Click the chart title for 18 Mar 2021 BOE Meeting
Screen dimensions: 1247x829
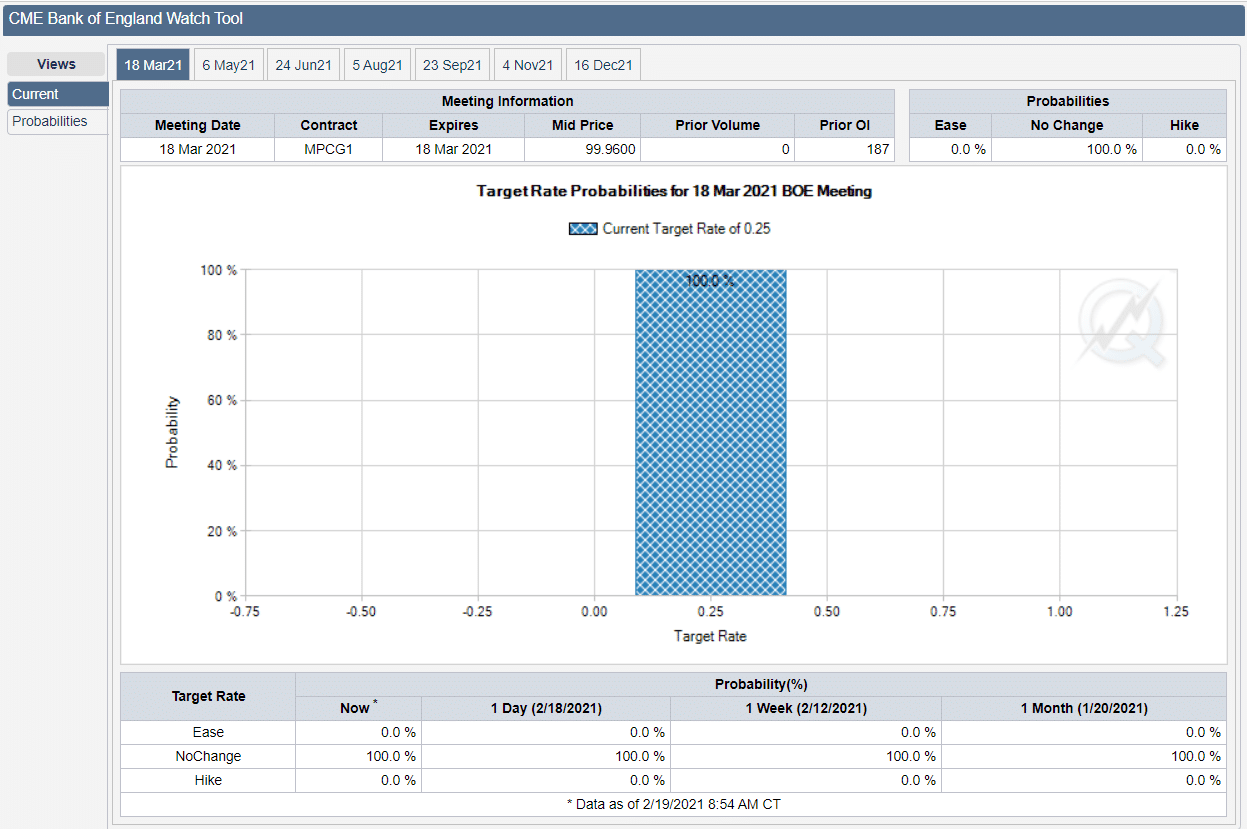(674, 191)
